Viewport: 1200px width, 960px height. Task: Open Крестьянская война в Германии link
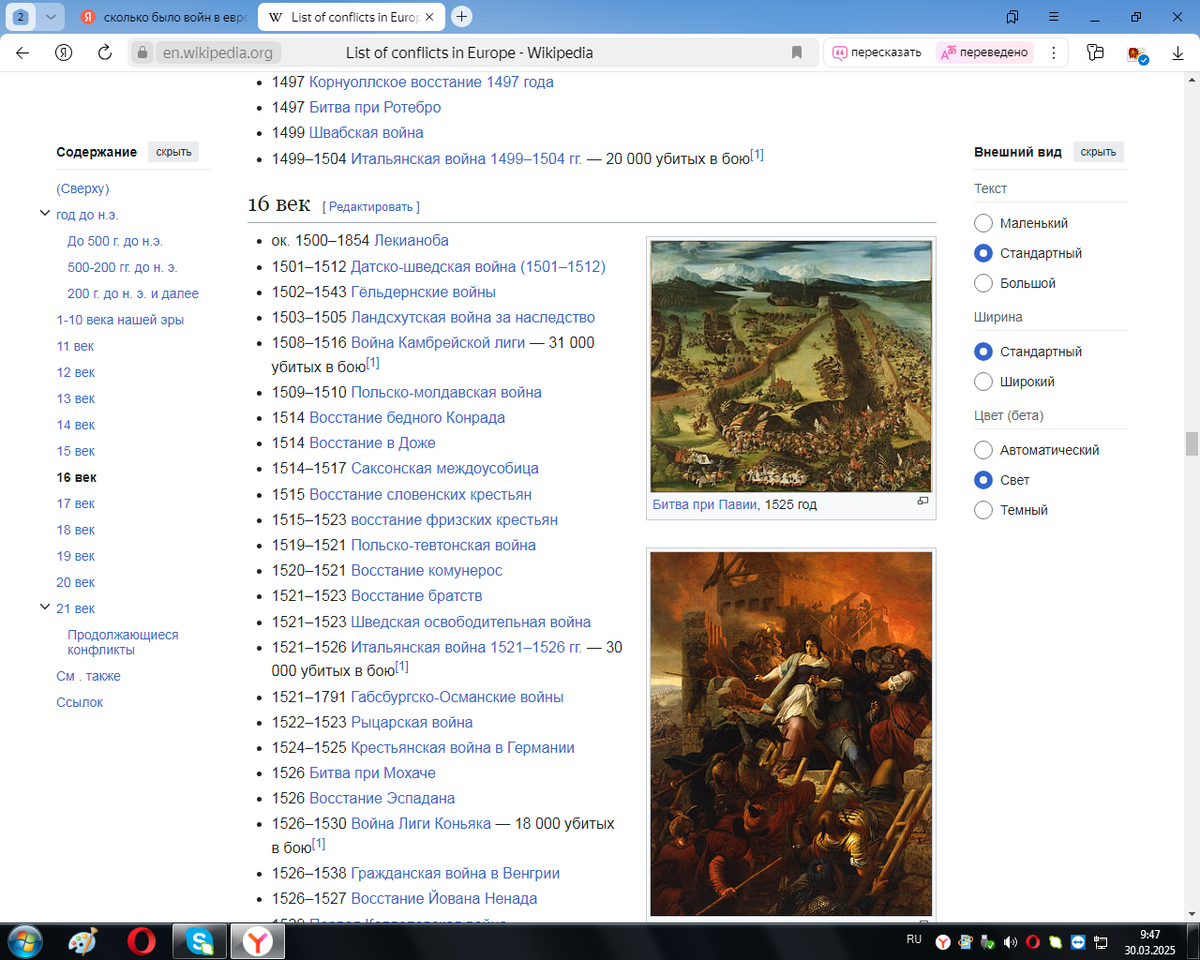point(463,748)
